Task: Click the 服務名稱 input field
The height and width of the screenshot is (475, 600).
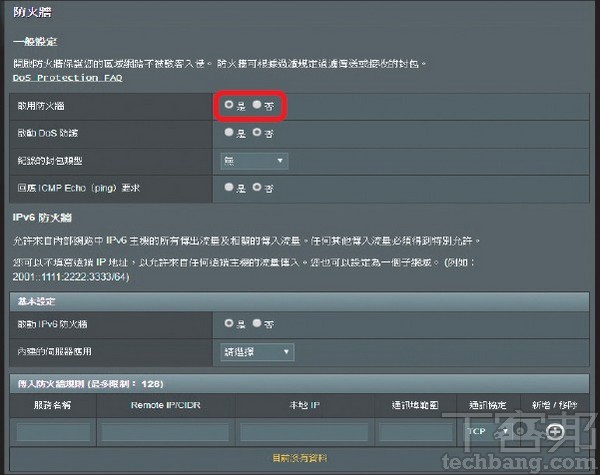Action: [52, 431]
